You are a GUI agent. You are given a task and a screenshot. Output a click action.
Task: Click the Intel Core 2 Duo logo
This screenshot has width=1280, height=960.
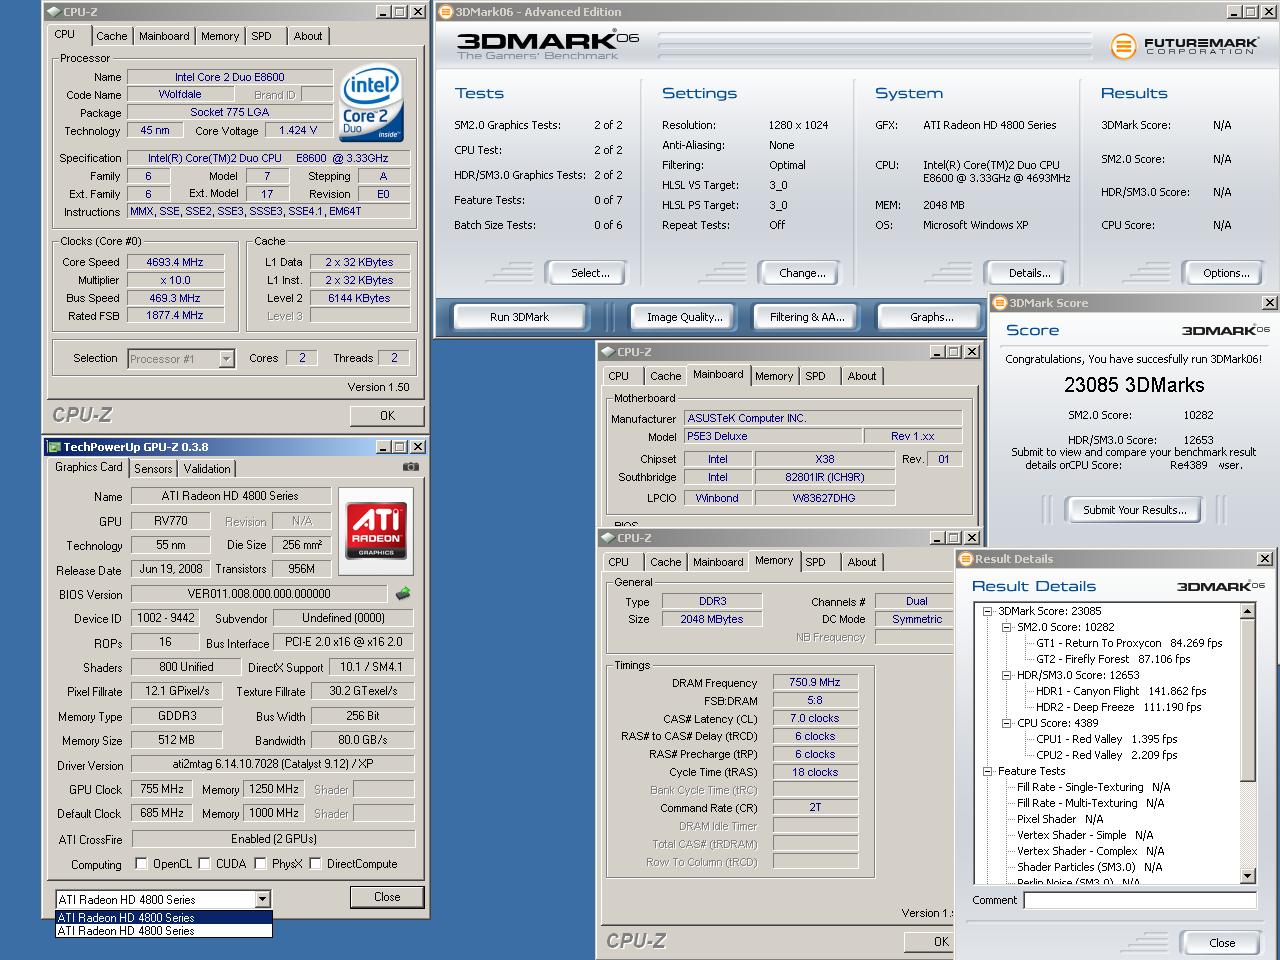point(371,103)
